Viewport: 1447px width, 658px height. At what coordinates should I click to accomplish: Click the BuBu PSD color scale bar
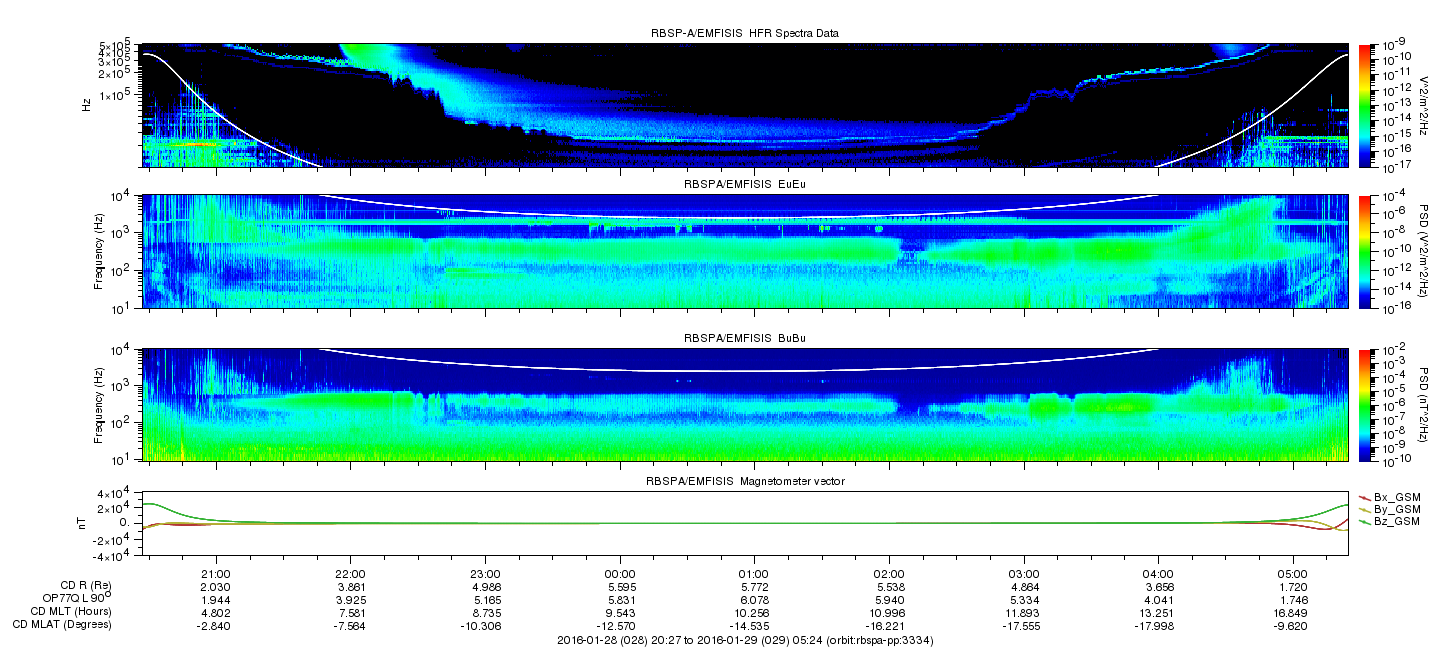pos(1364,404)
